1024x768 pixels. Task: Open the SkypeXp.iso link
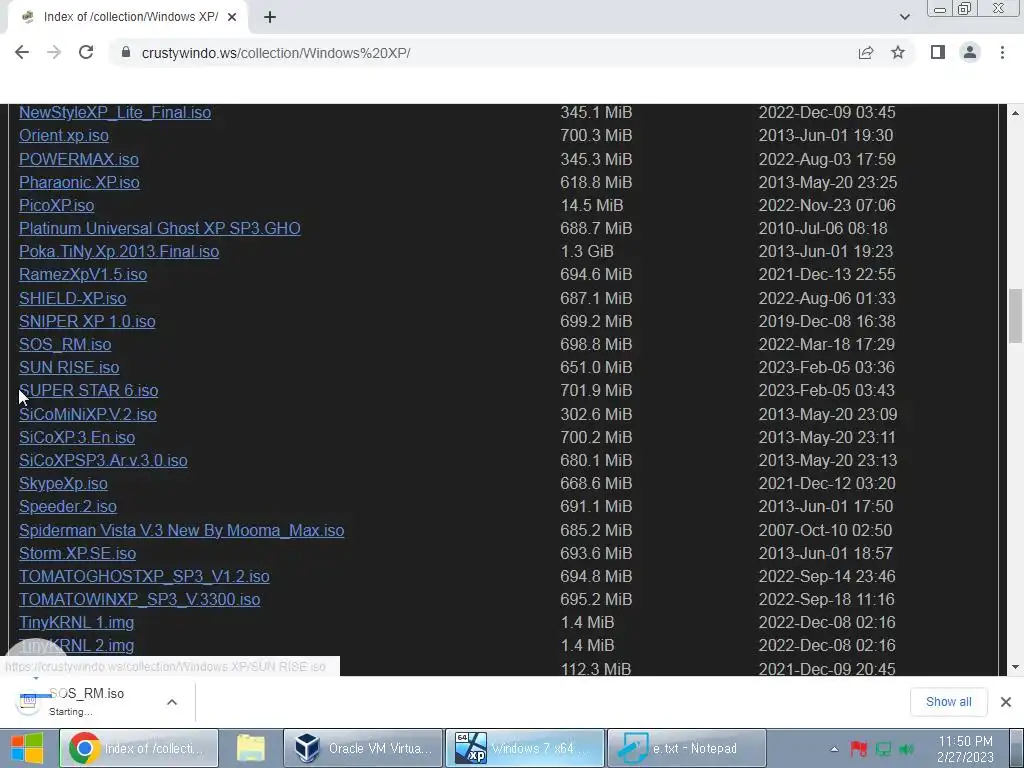click(63, 483)
